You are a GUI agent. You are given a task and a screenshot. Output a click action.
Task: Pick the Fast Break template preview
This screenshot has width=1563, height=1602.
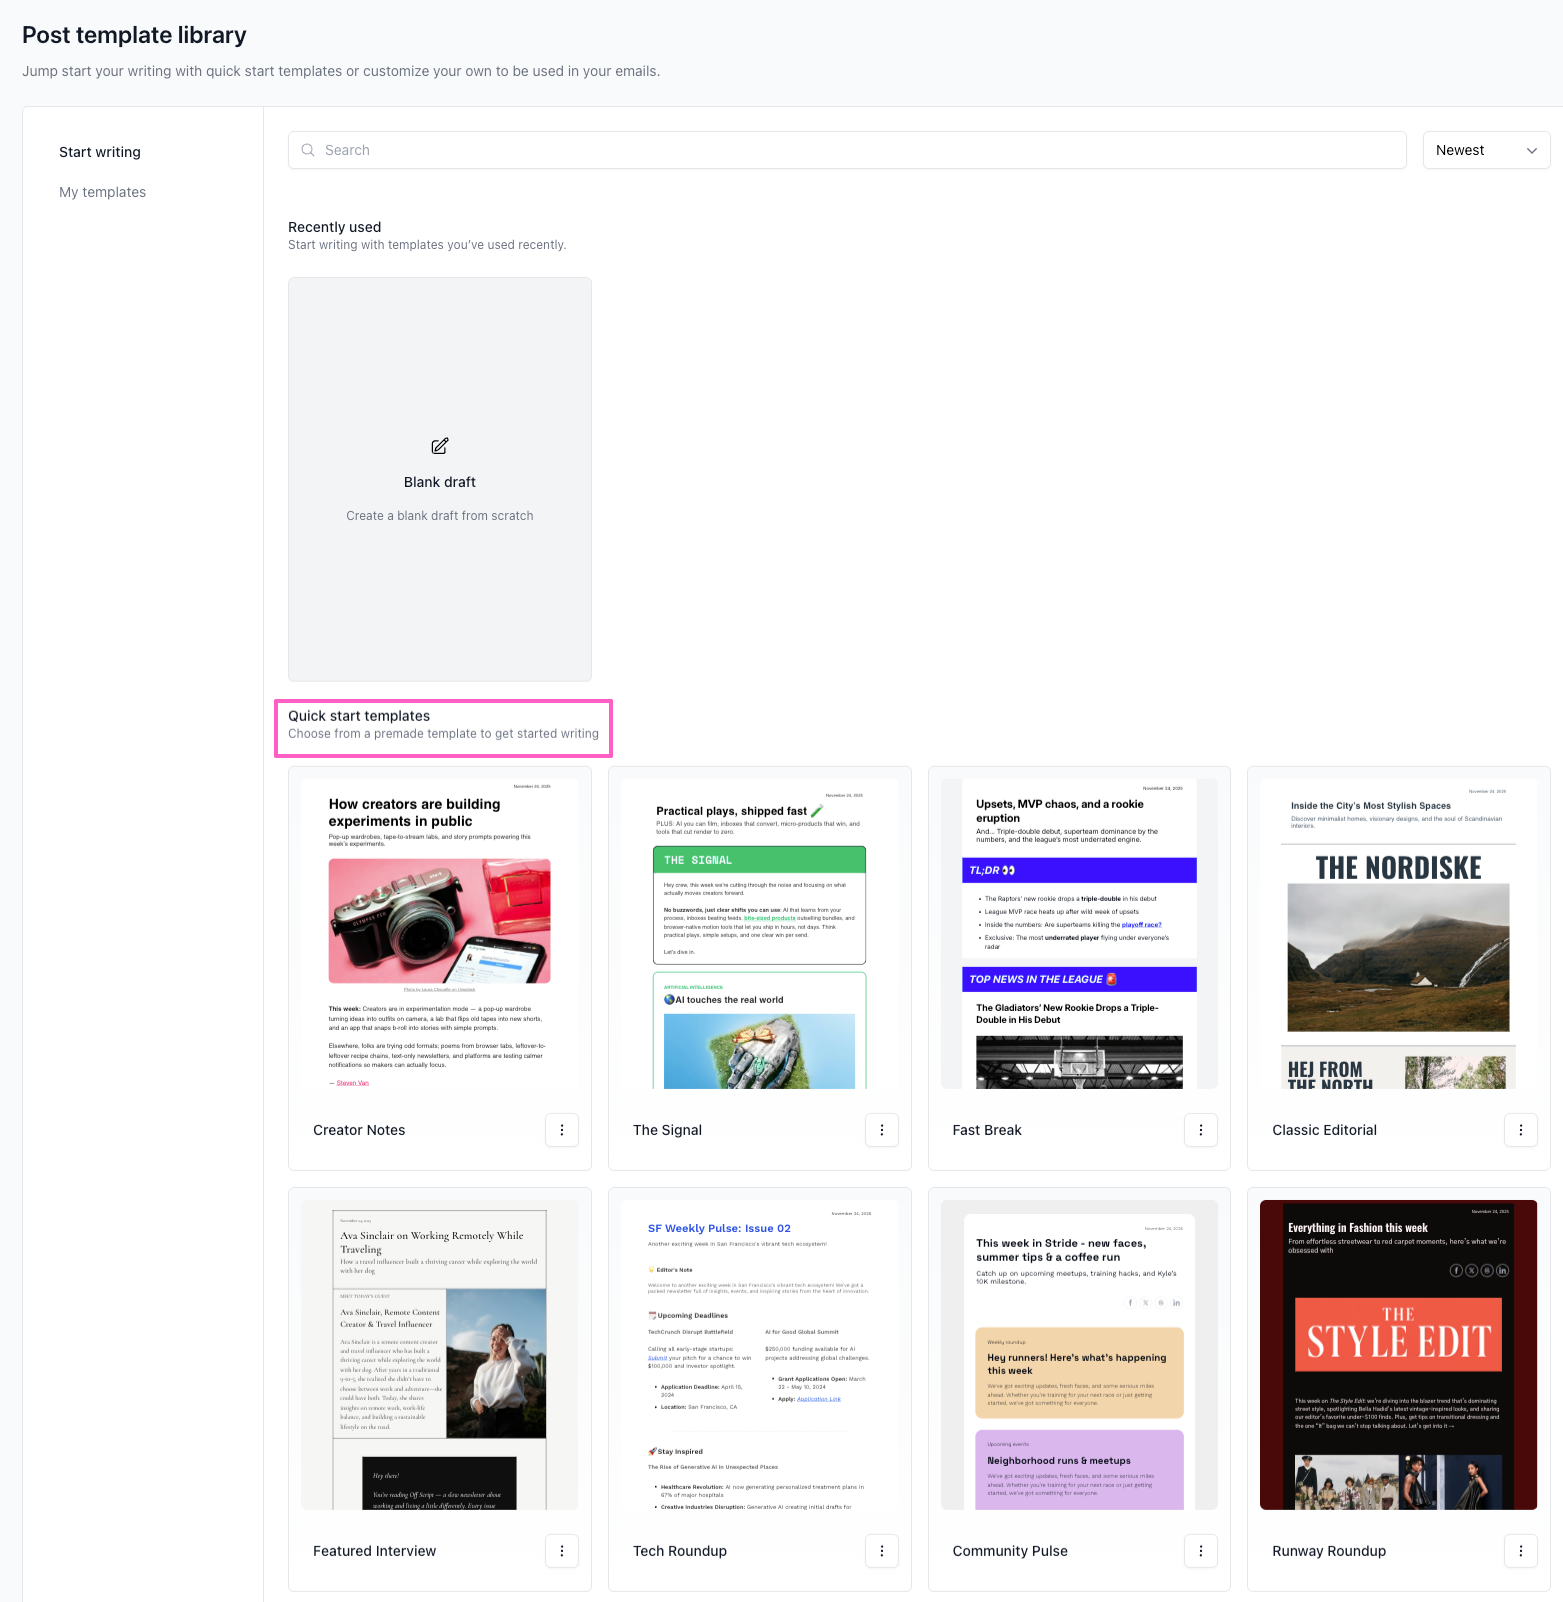tap(1079, 934)
